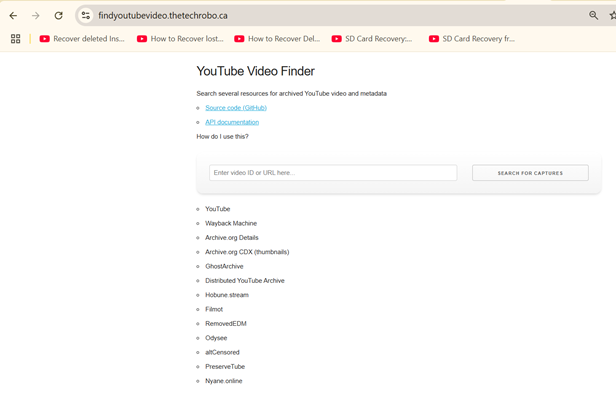This screenshot has width=616, height=397.
Task: Select the 'Nyane.online' list entry
Action: pos(224,381)
